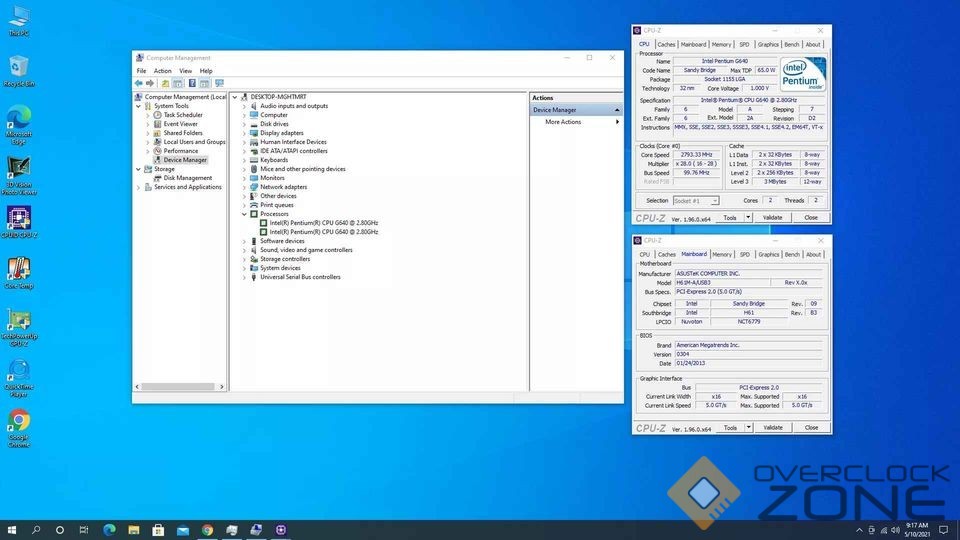Click Forward arrow in Computer Management toolbar

coord(150,83)
